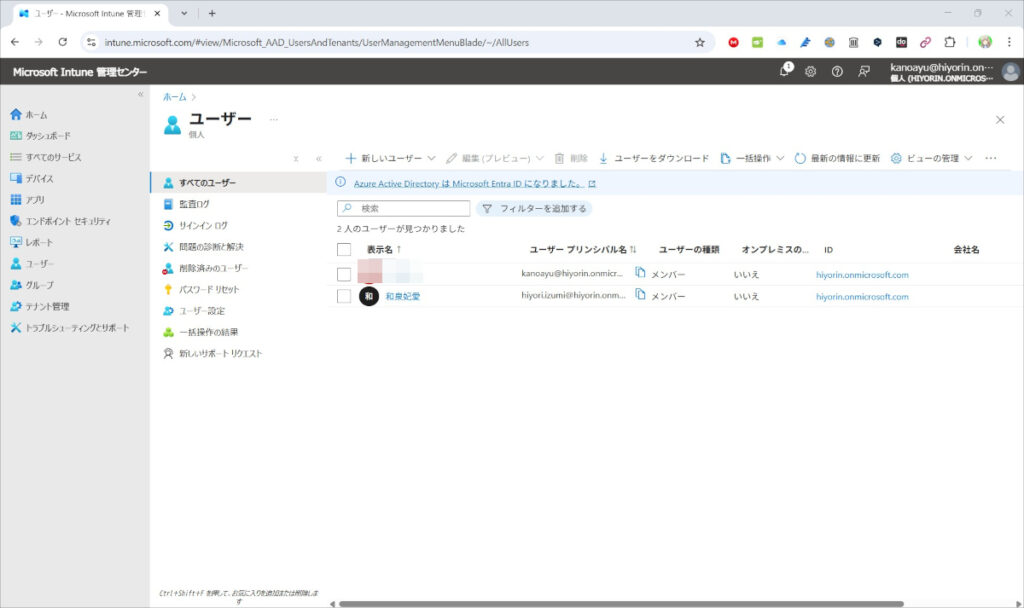The height and width of the screenshot is (608, 1024).
Task: Click the horizontal scrollbar below the table
Action: (620, 604)
